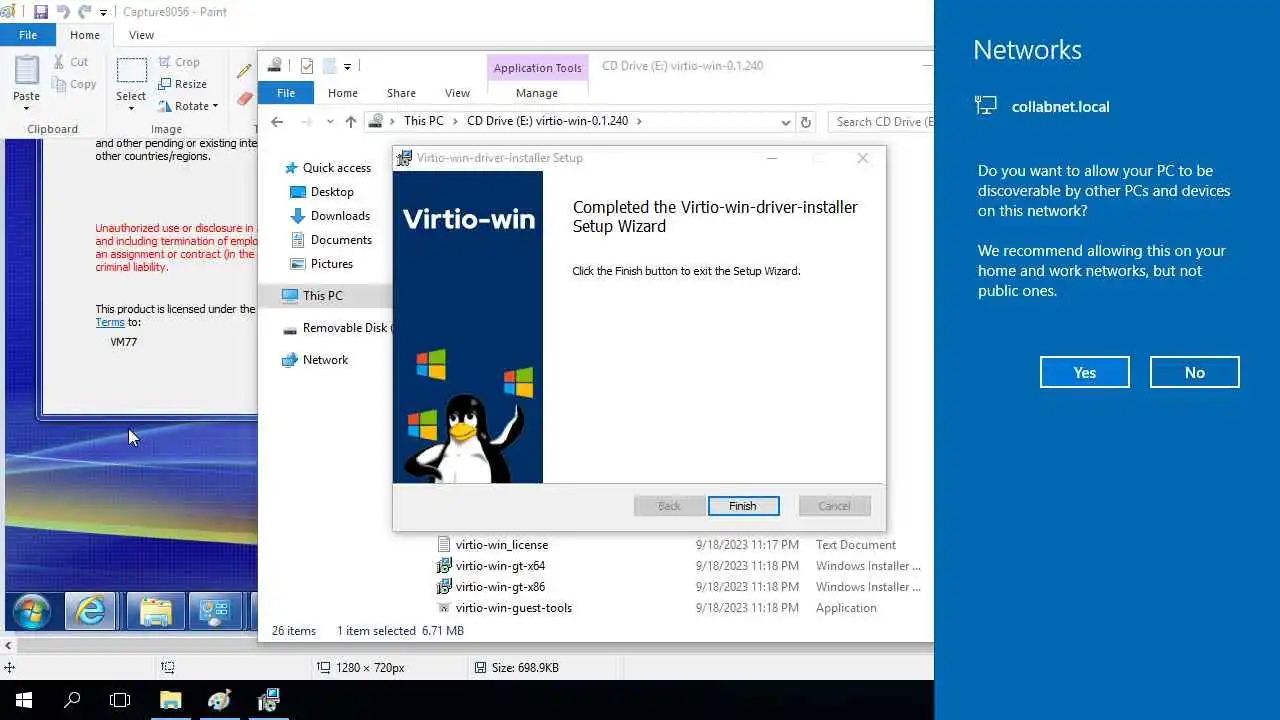Click the Terms link in the Paint image
1280x720 pixels.
pyautogui.click(x=110, y=323)
